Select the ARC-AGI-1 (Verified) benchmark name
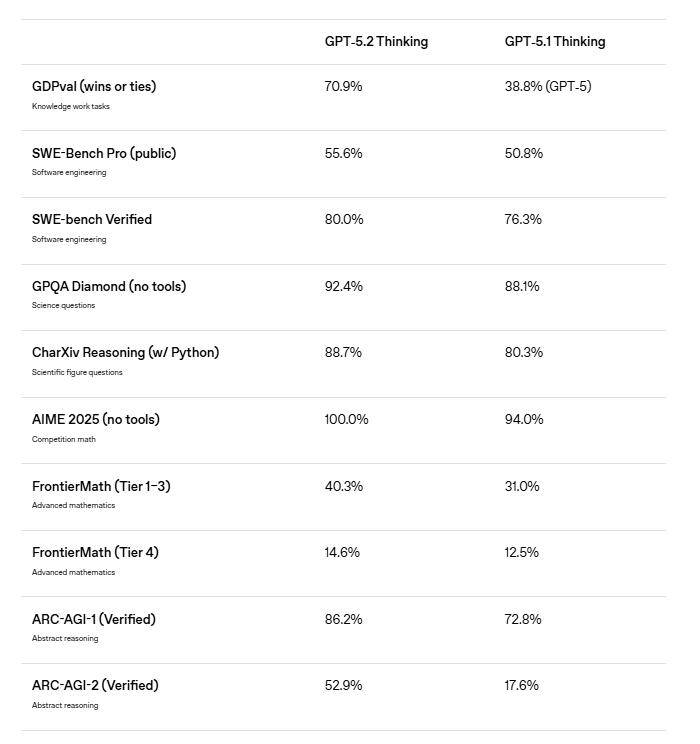The height and width of the screenshot is (744, 700). coord(94,620)
